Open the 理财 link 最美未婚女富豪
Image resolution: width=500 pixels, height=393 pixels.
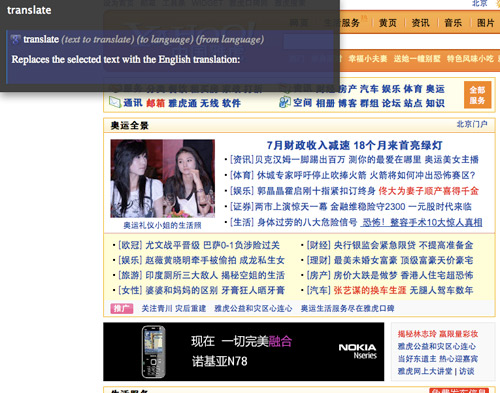[x=366, y=260]
